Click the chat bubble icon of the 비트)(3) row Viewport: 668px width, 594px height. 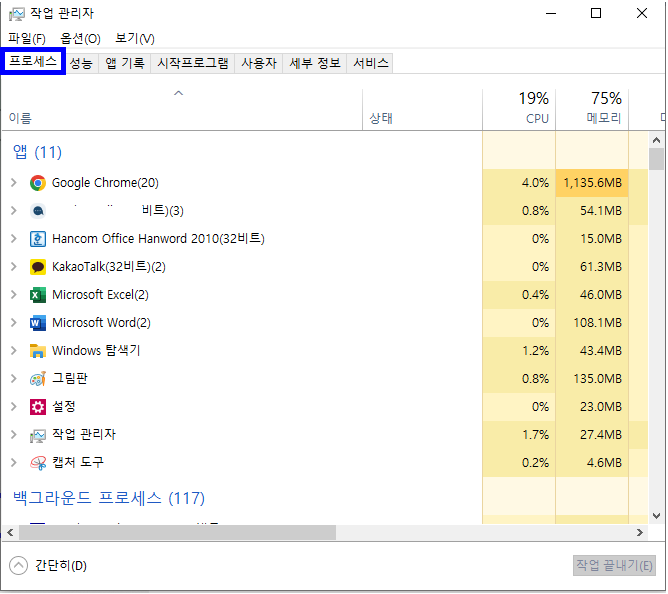point(37,211)
